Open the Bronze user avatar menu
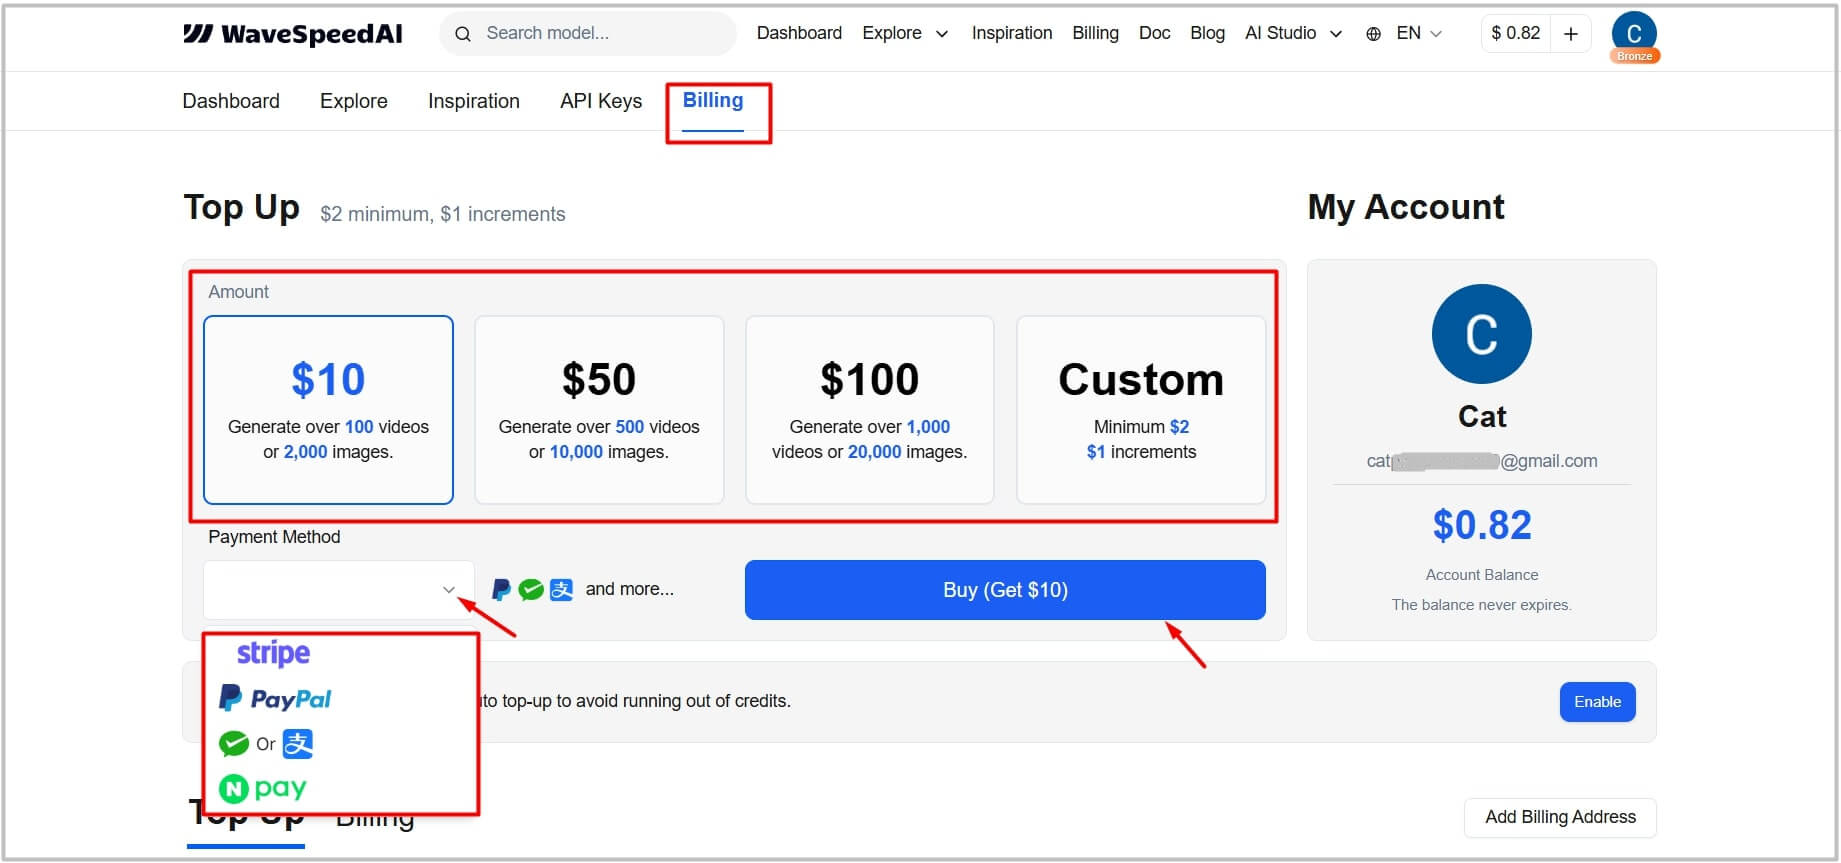 pyautogui.click(x=1634, y=36)
